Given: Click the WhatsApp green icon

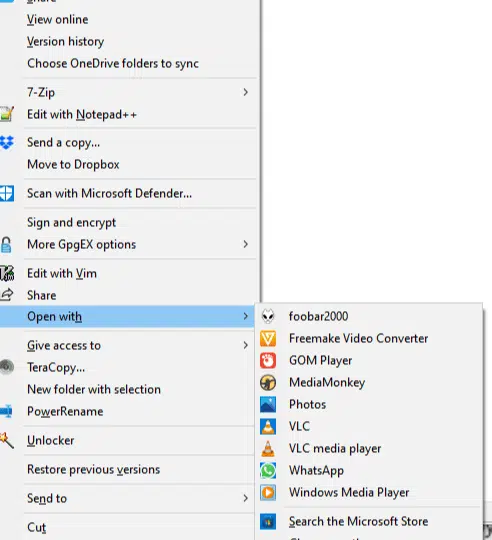Looking at the screenshot, I should 268,470.
